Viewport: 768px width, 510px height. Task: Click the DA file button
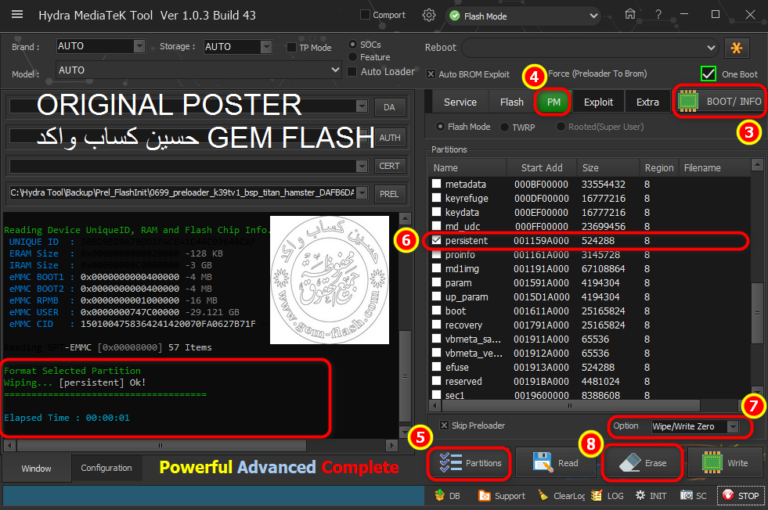tap(389, 107)
